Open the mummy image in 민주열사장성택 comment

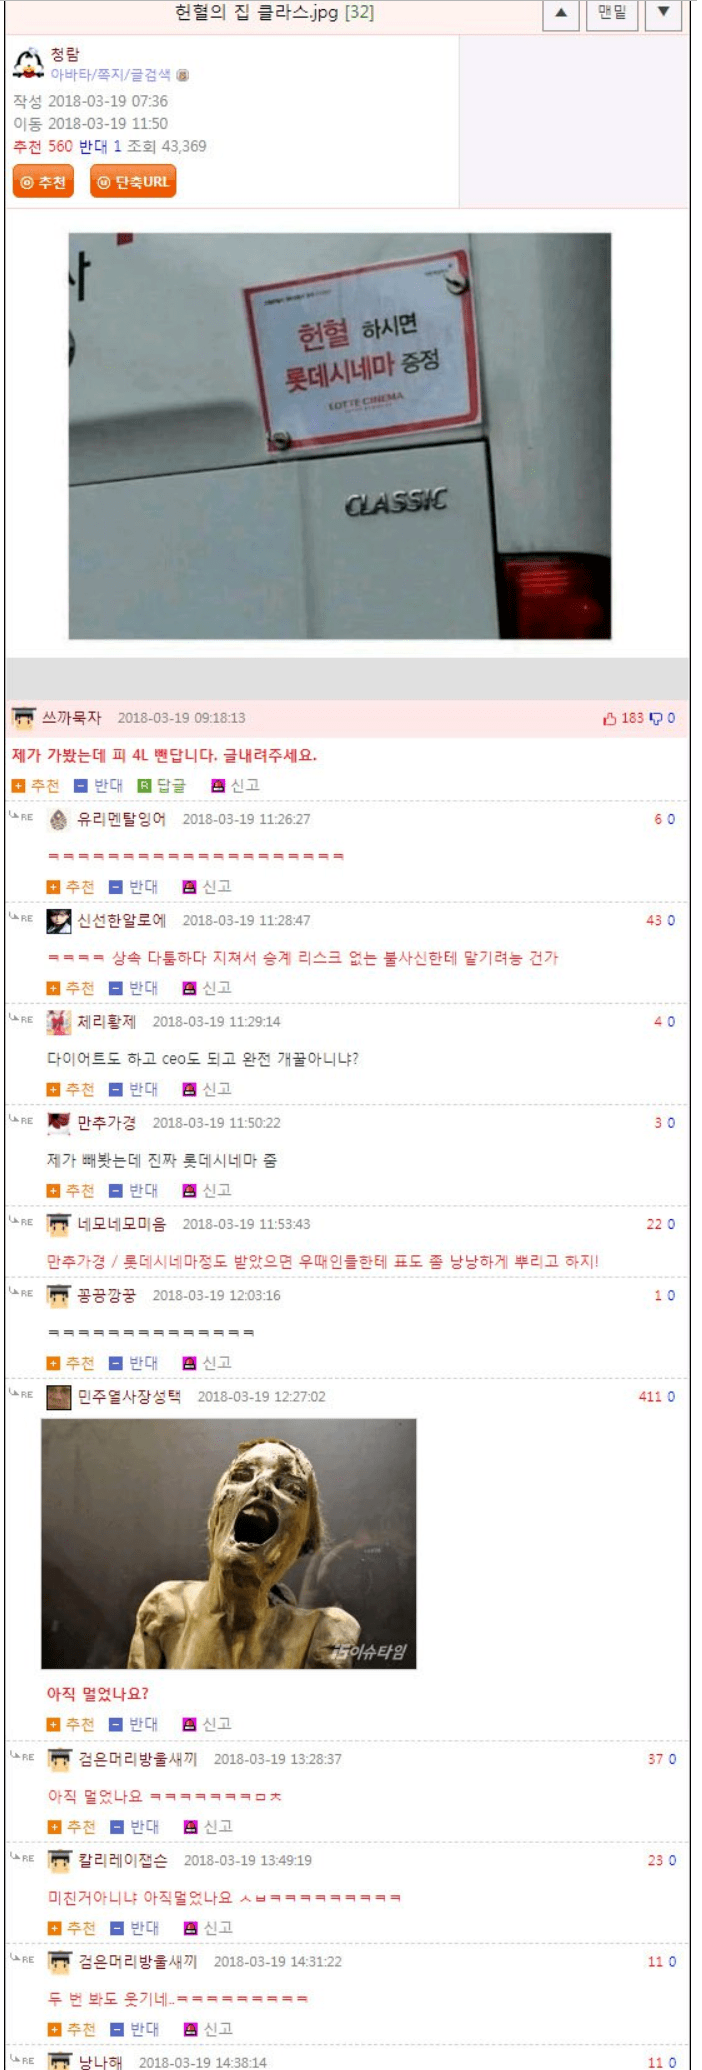pos(229,1544)
